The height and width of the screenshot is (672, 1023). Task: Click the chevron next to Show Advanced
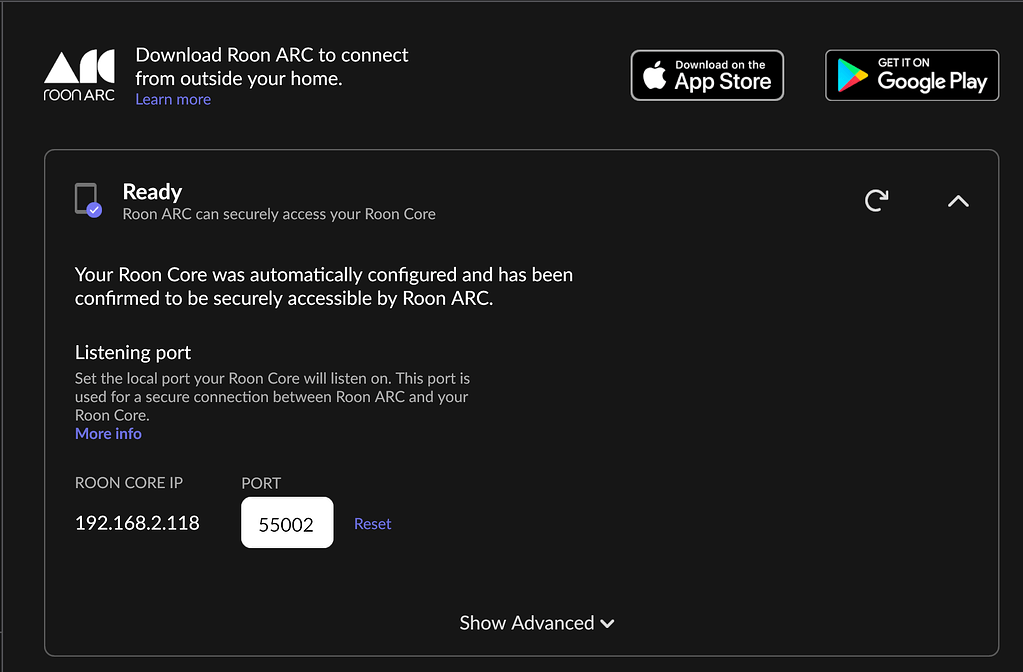[608, 623]
